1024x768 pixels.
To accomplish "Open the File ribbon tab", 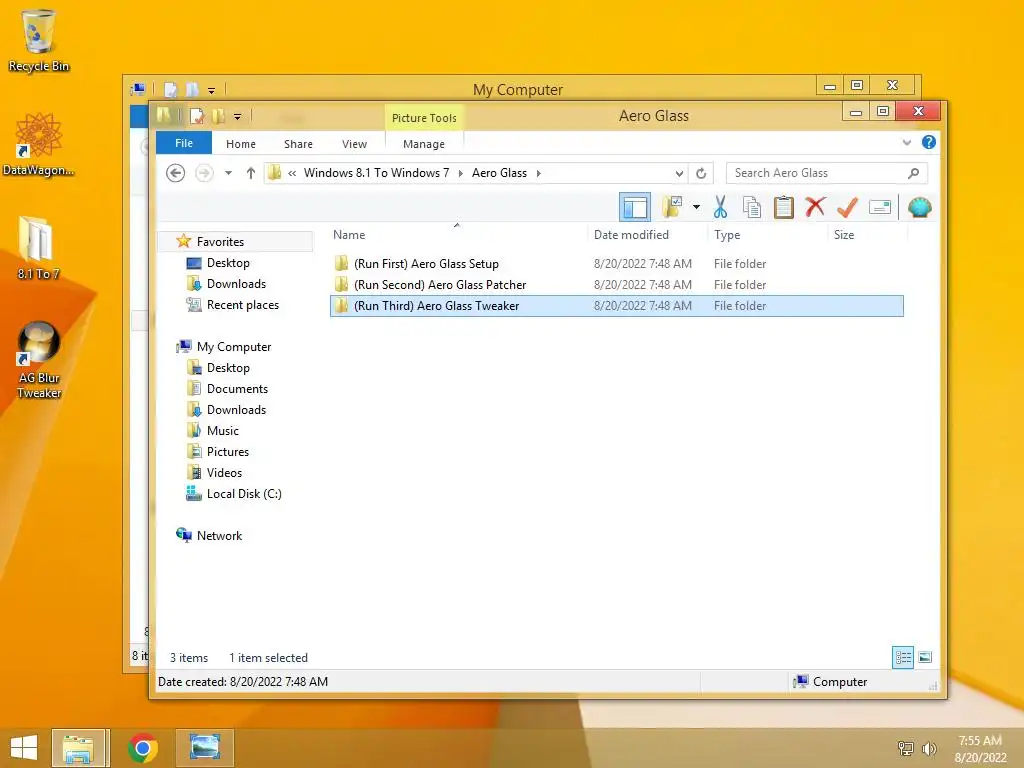I will pos(184,143).
